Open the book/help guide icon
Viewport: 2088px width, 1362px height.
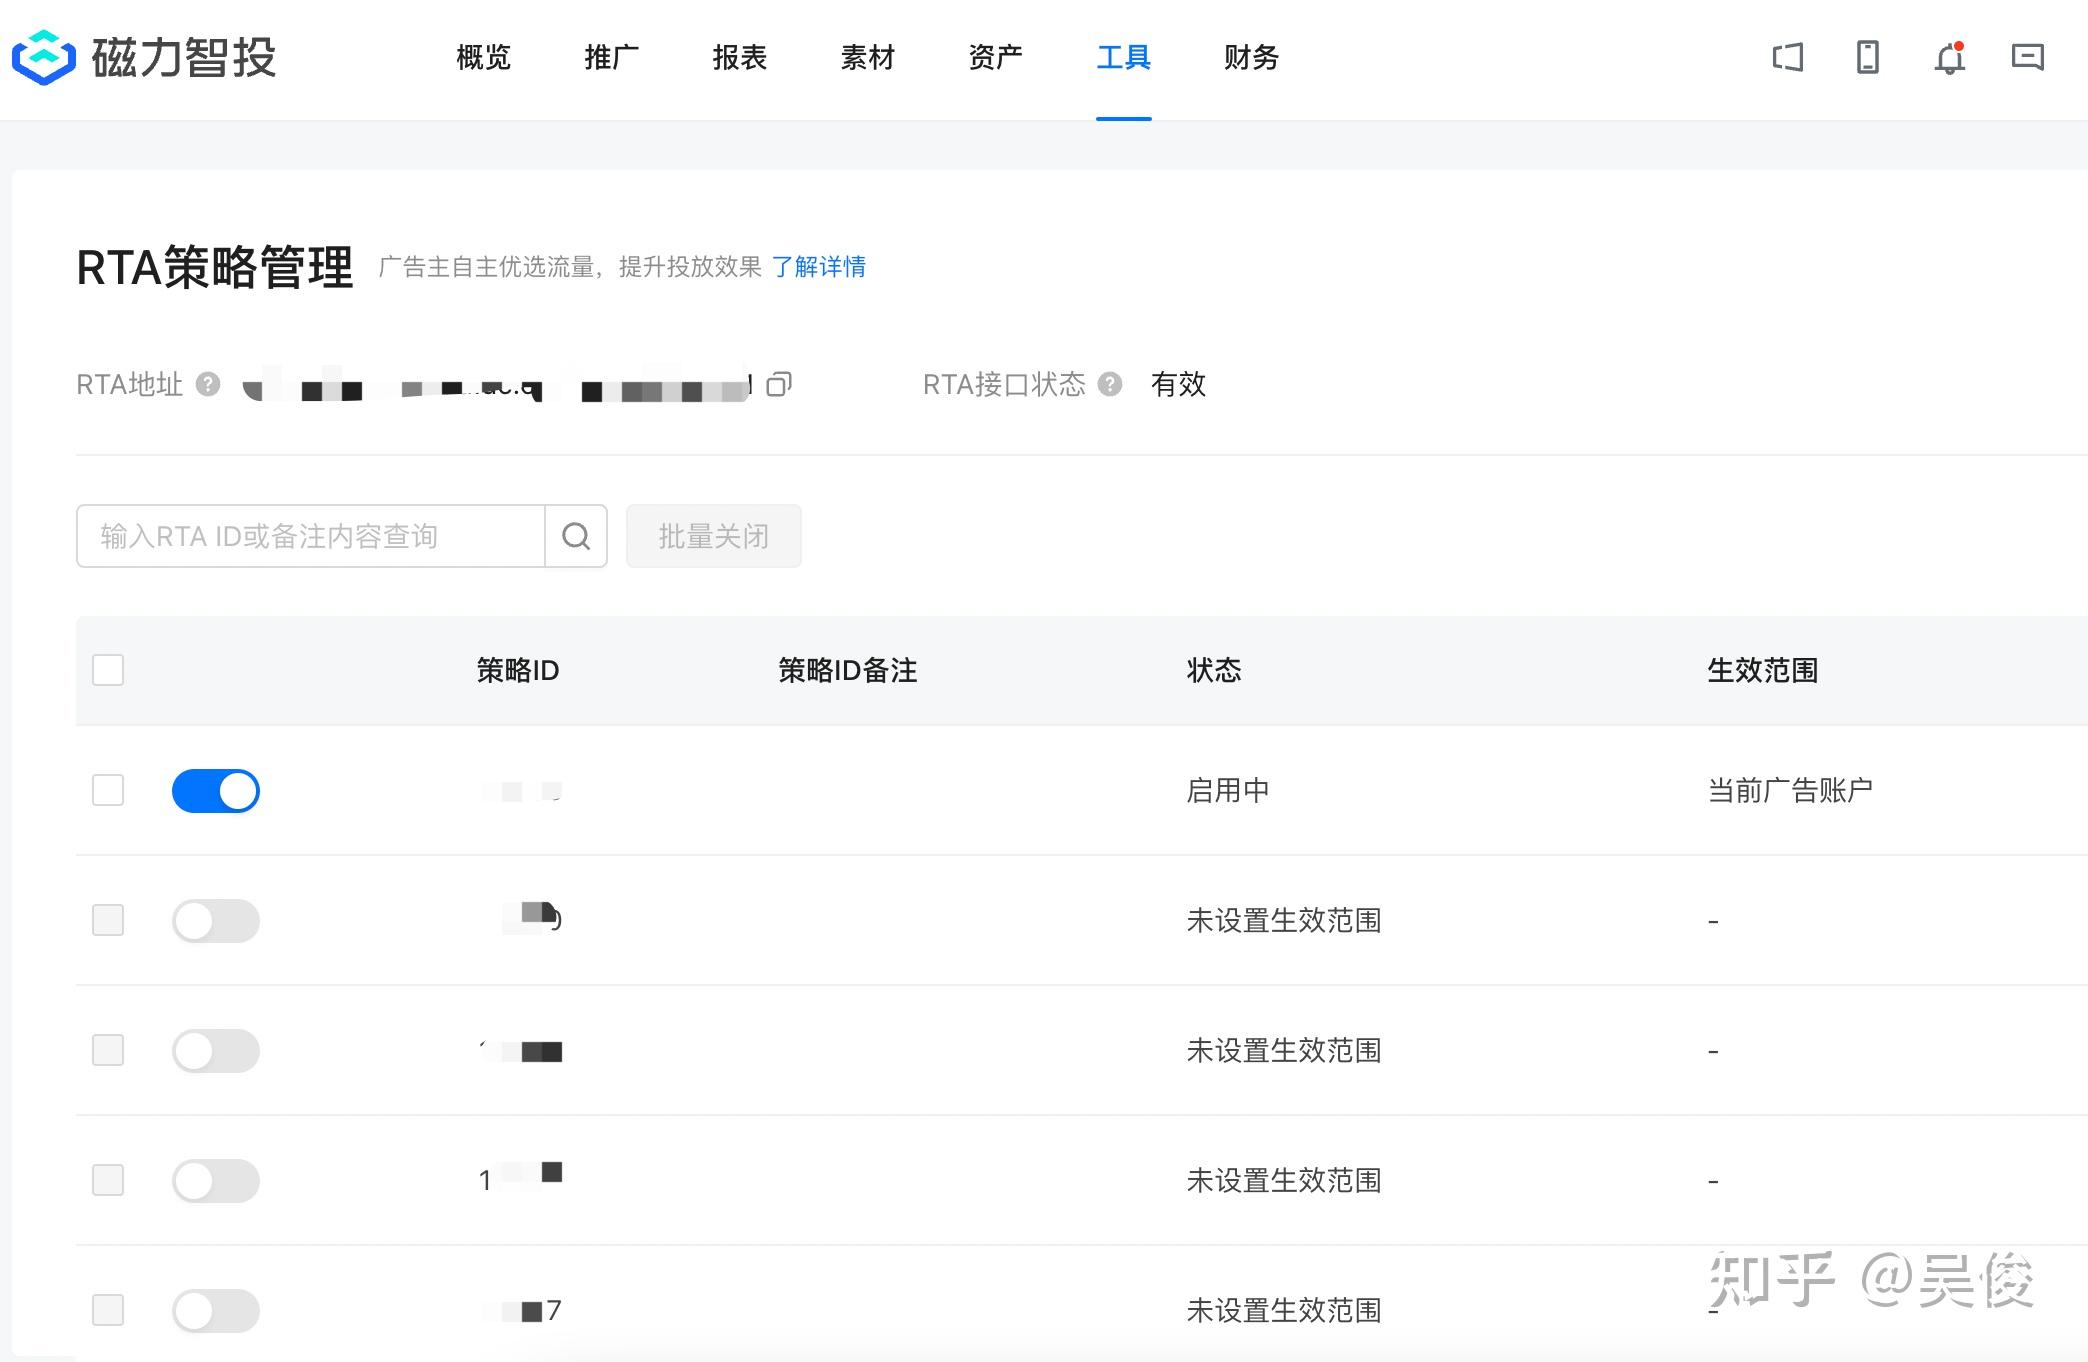(1787, 57)
